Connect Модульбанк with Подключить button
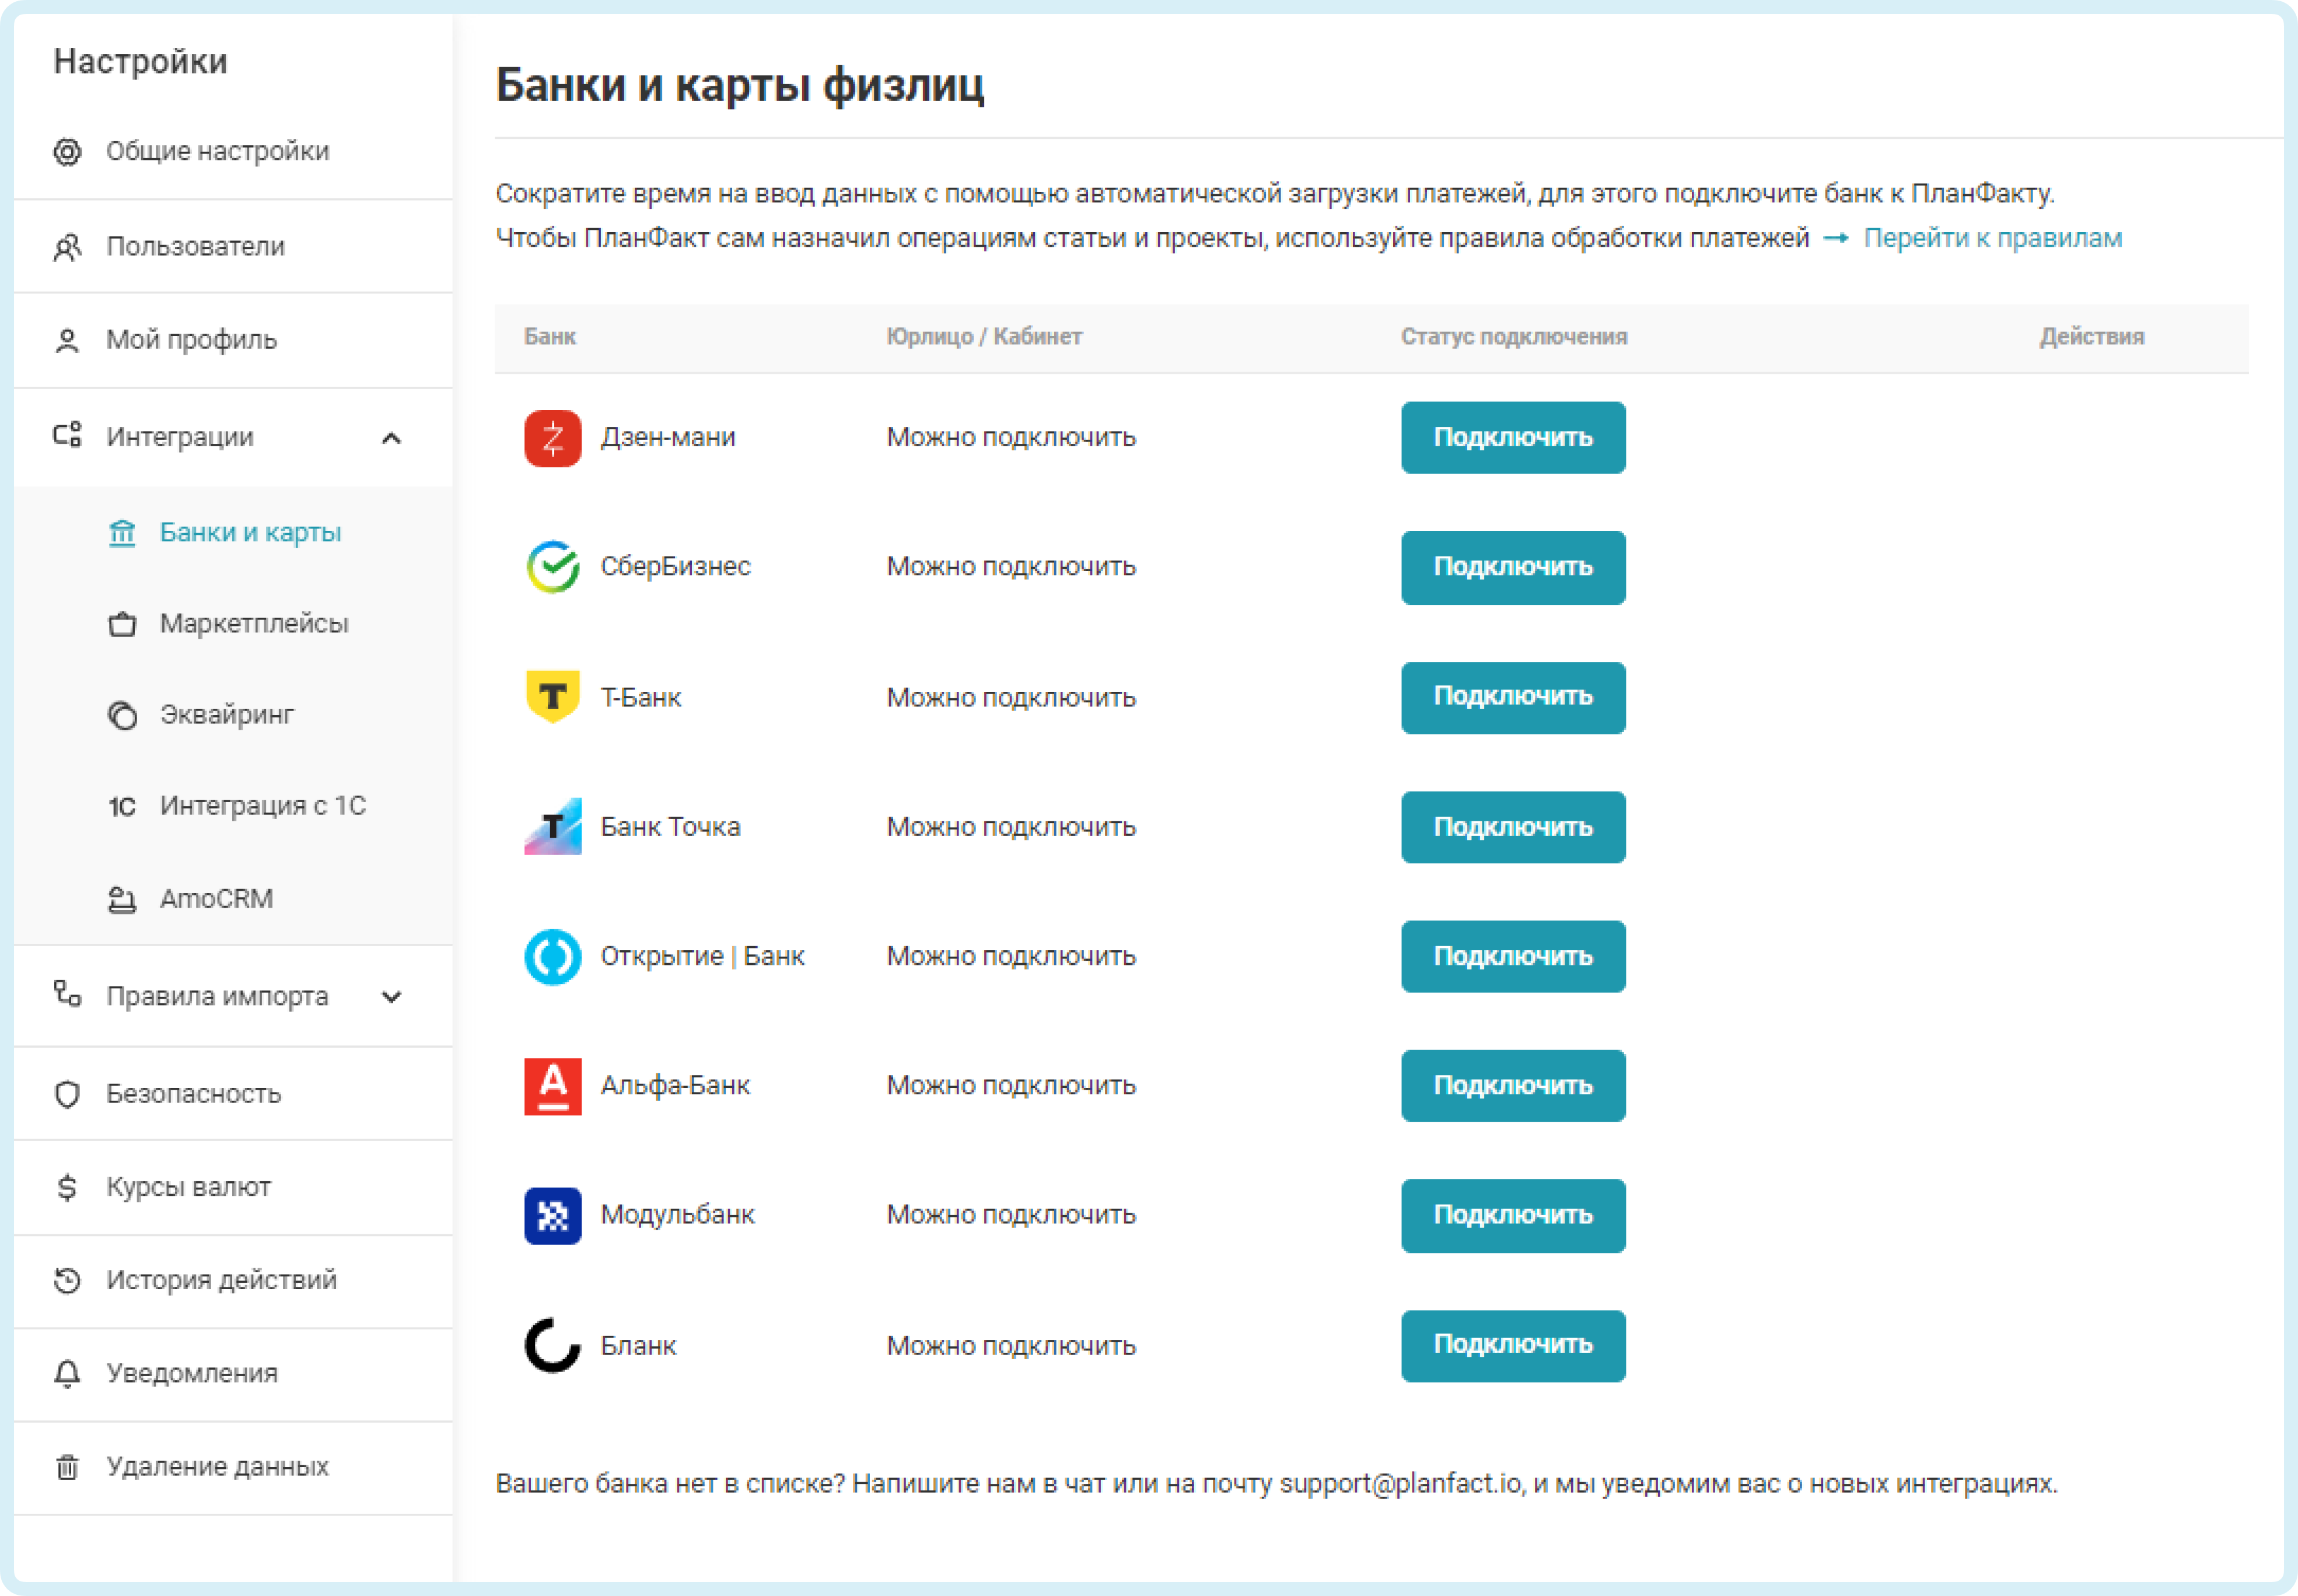The height and width of the screenshot is (1596, 2298). point(1513,1215)
